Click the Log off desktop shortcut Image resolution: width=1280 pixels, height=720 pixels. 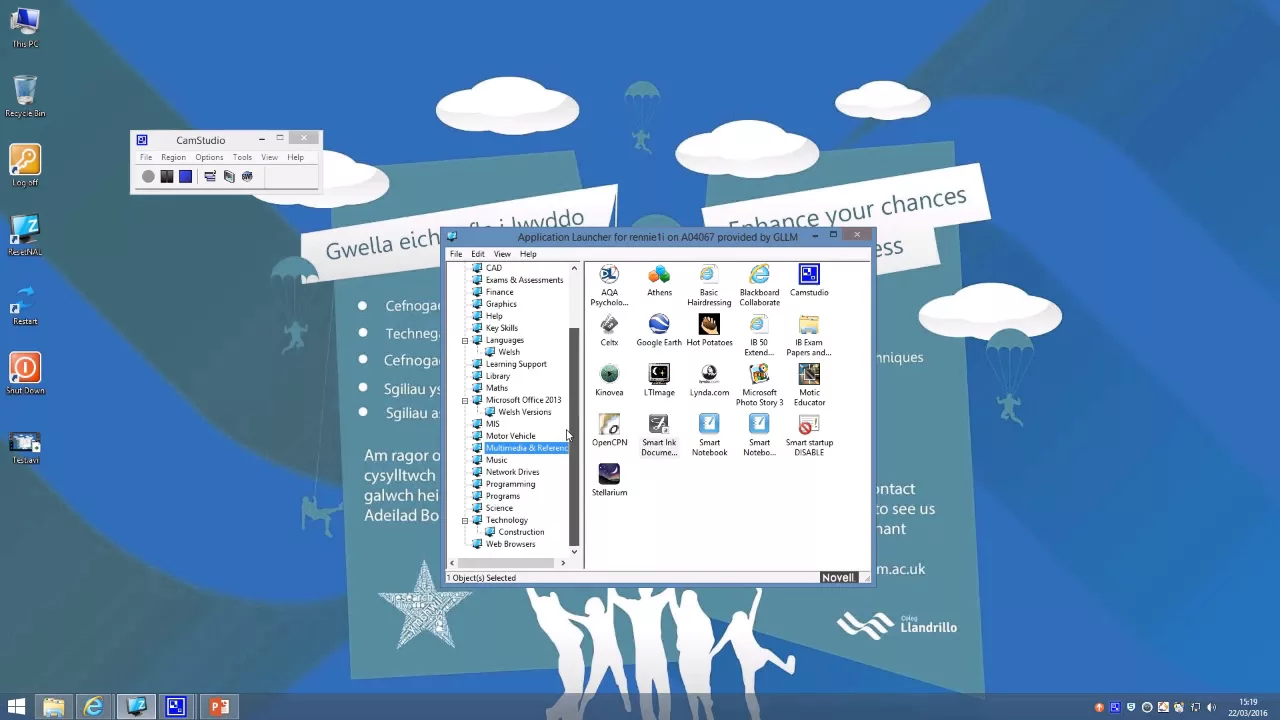25,166
